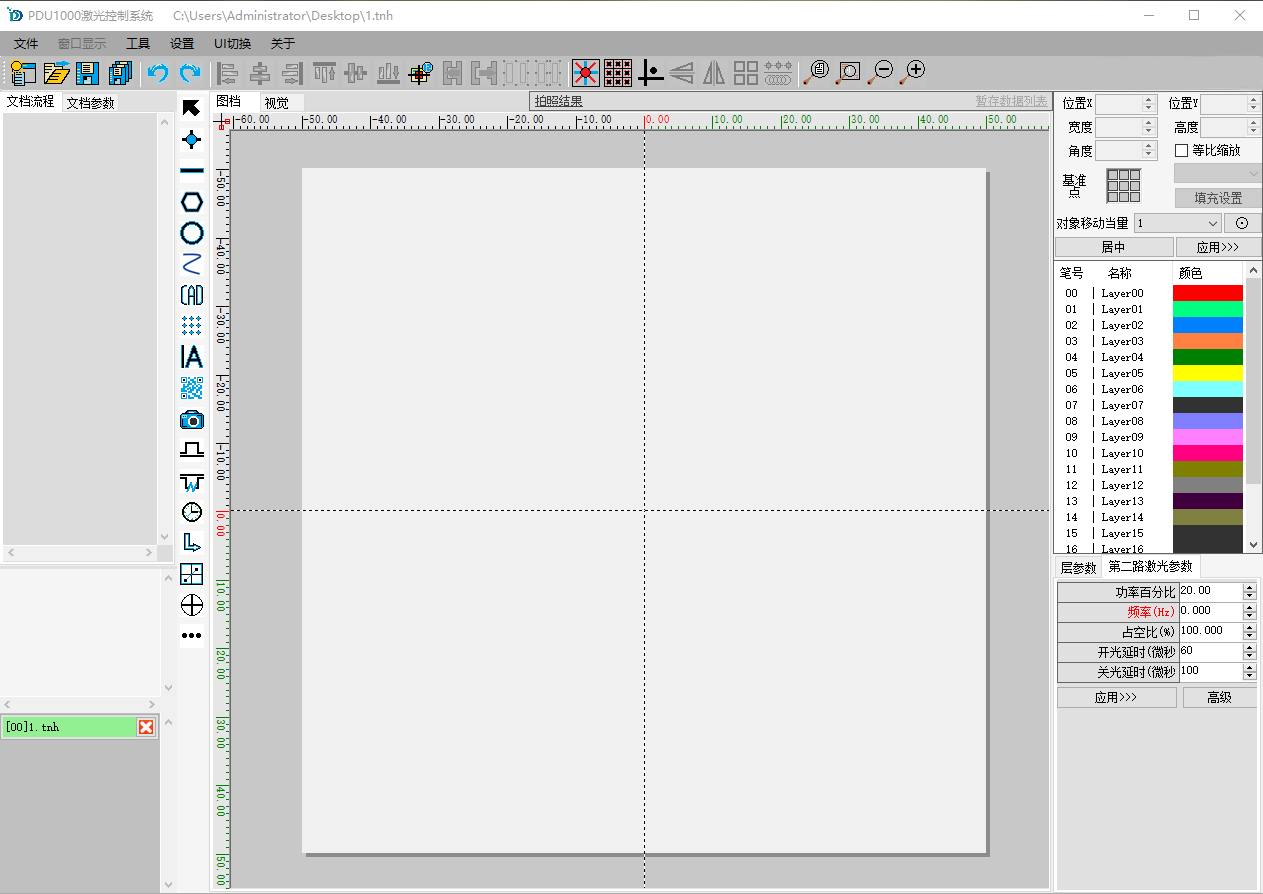Open the camera capture tool
The image size is (1263, 894).
coord(191,420)
